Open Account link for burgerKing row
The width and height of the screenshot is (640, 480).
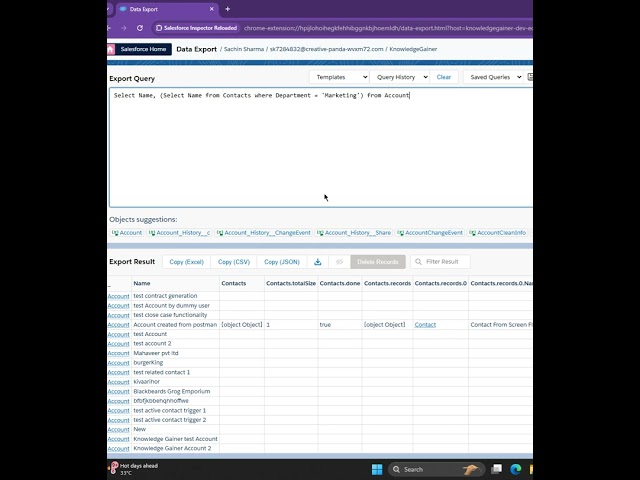pos(118,363)
